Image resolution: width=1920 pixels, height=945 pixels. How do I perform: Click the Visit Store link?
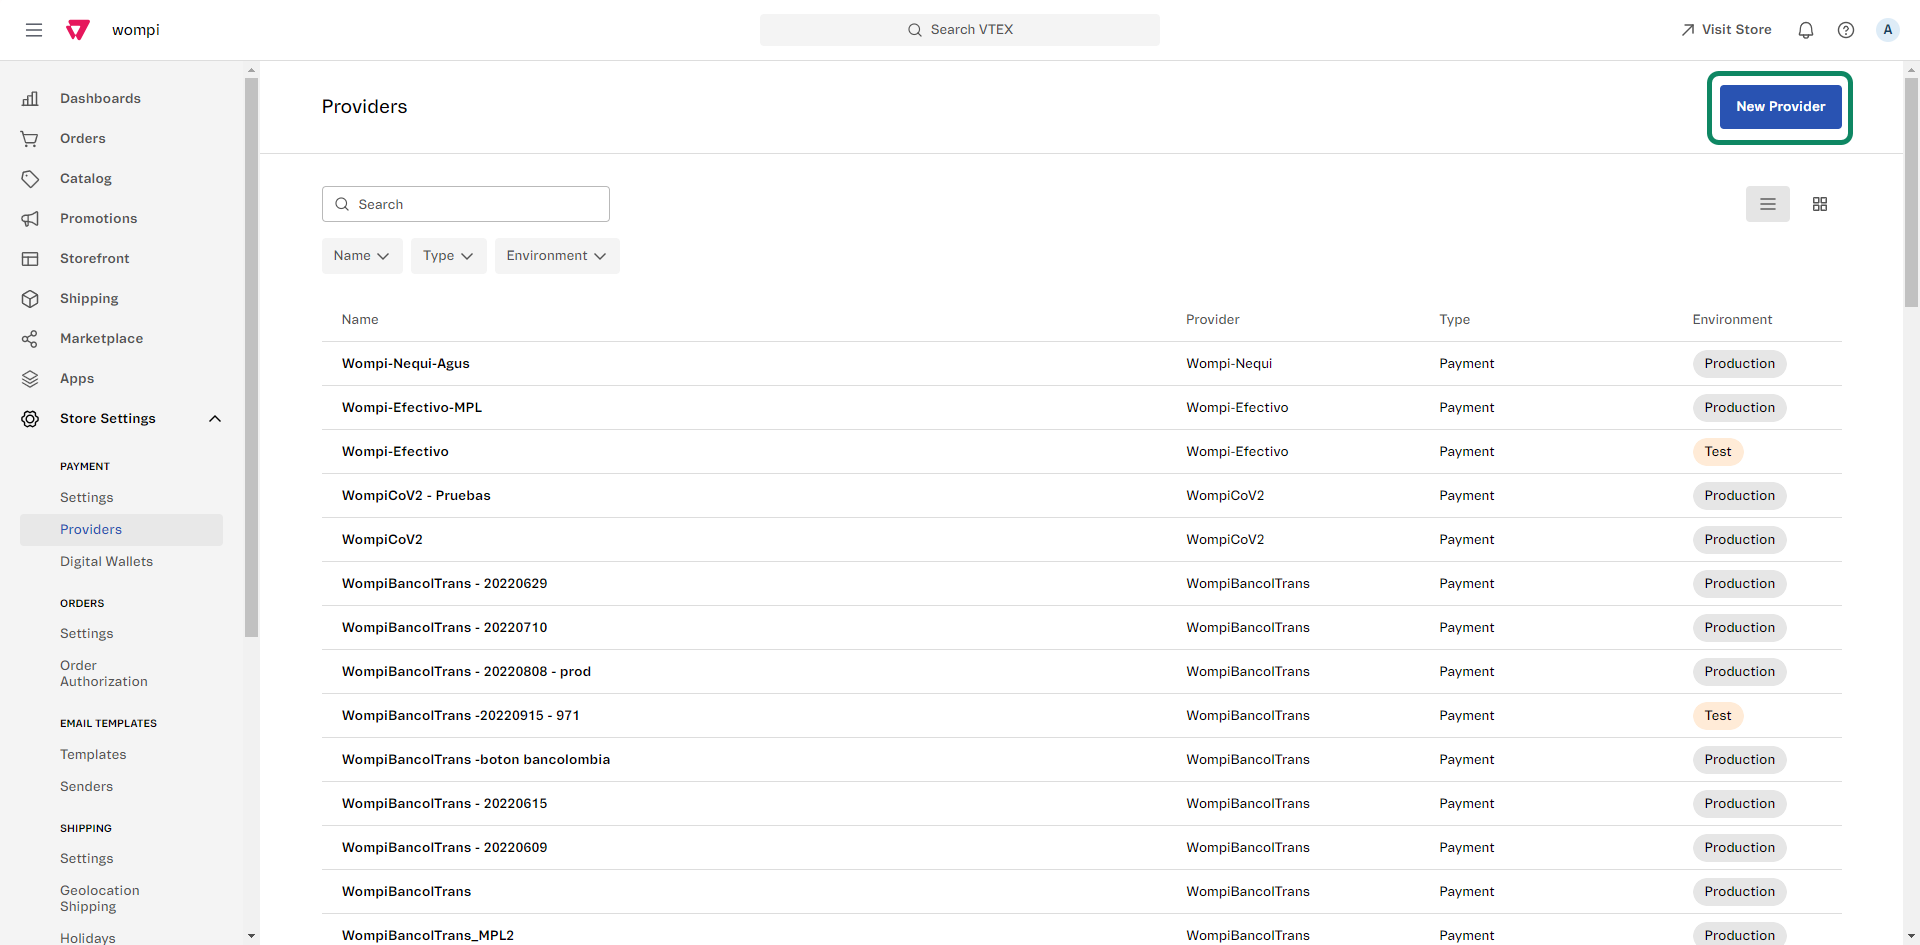tap(1726, 30)
